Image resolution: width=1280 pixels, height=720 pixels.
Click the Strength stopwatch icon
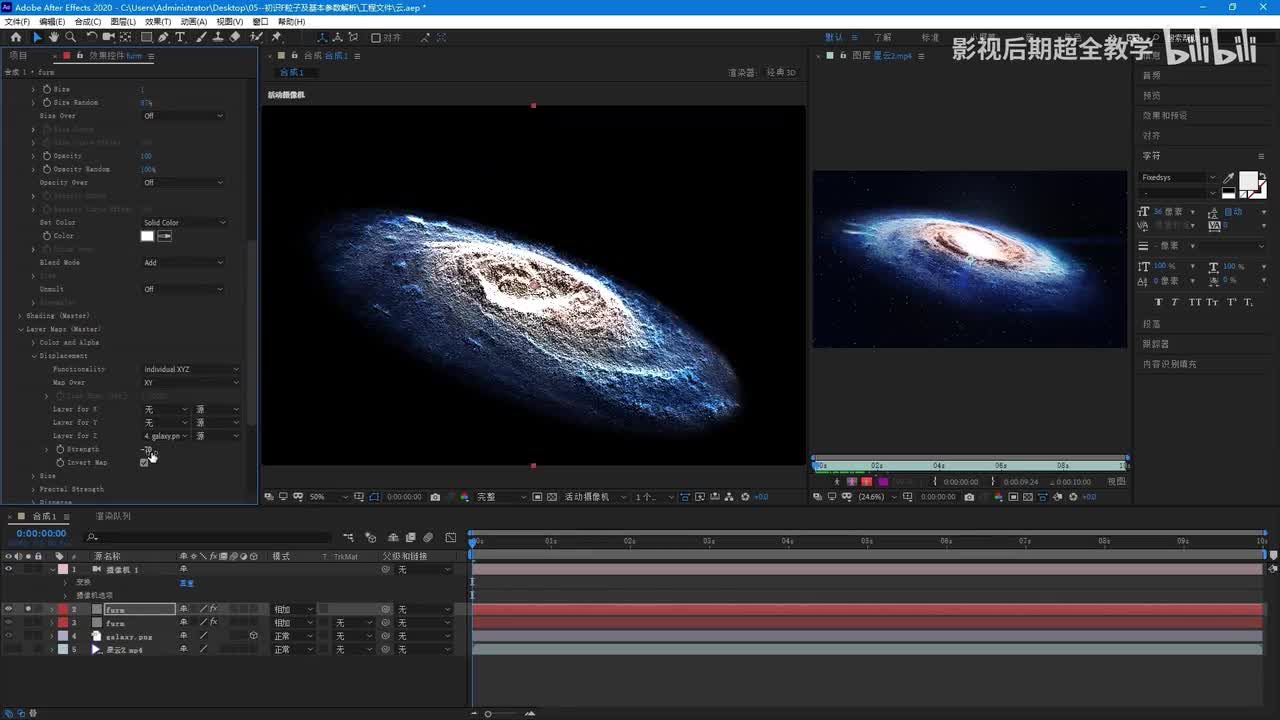(60, 449)
